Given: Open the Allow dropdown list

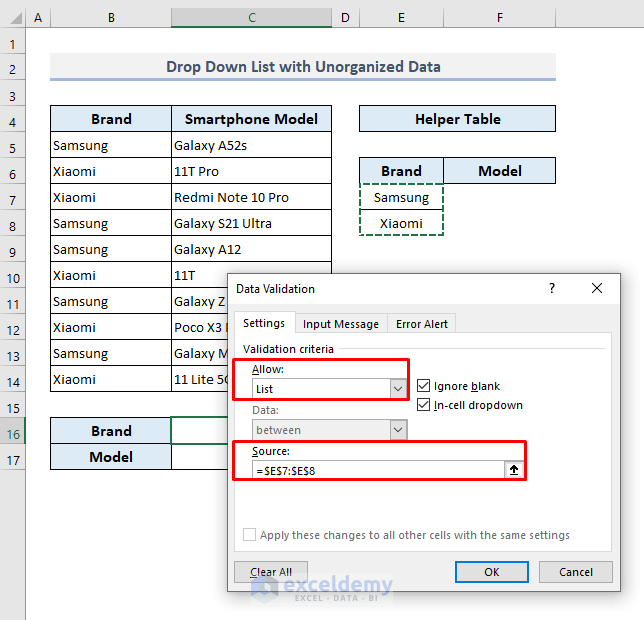Looking at the screenshot, I should click(398, 388).
